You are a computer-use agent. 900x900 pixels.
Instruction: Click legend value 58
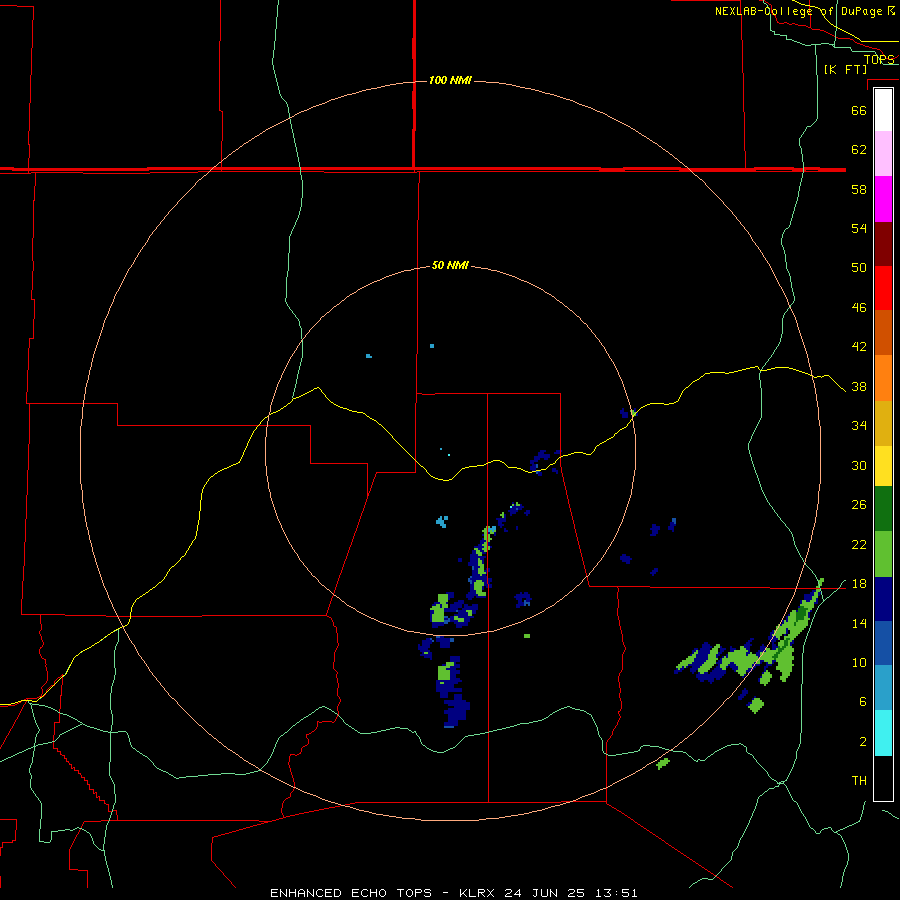click(x=859, y=189)
